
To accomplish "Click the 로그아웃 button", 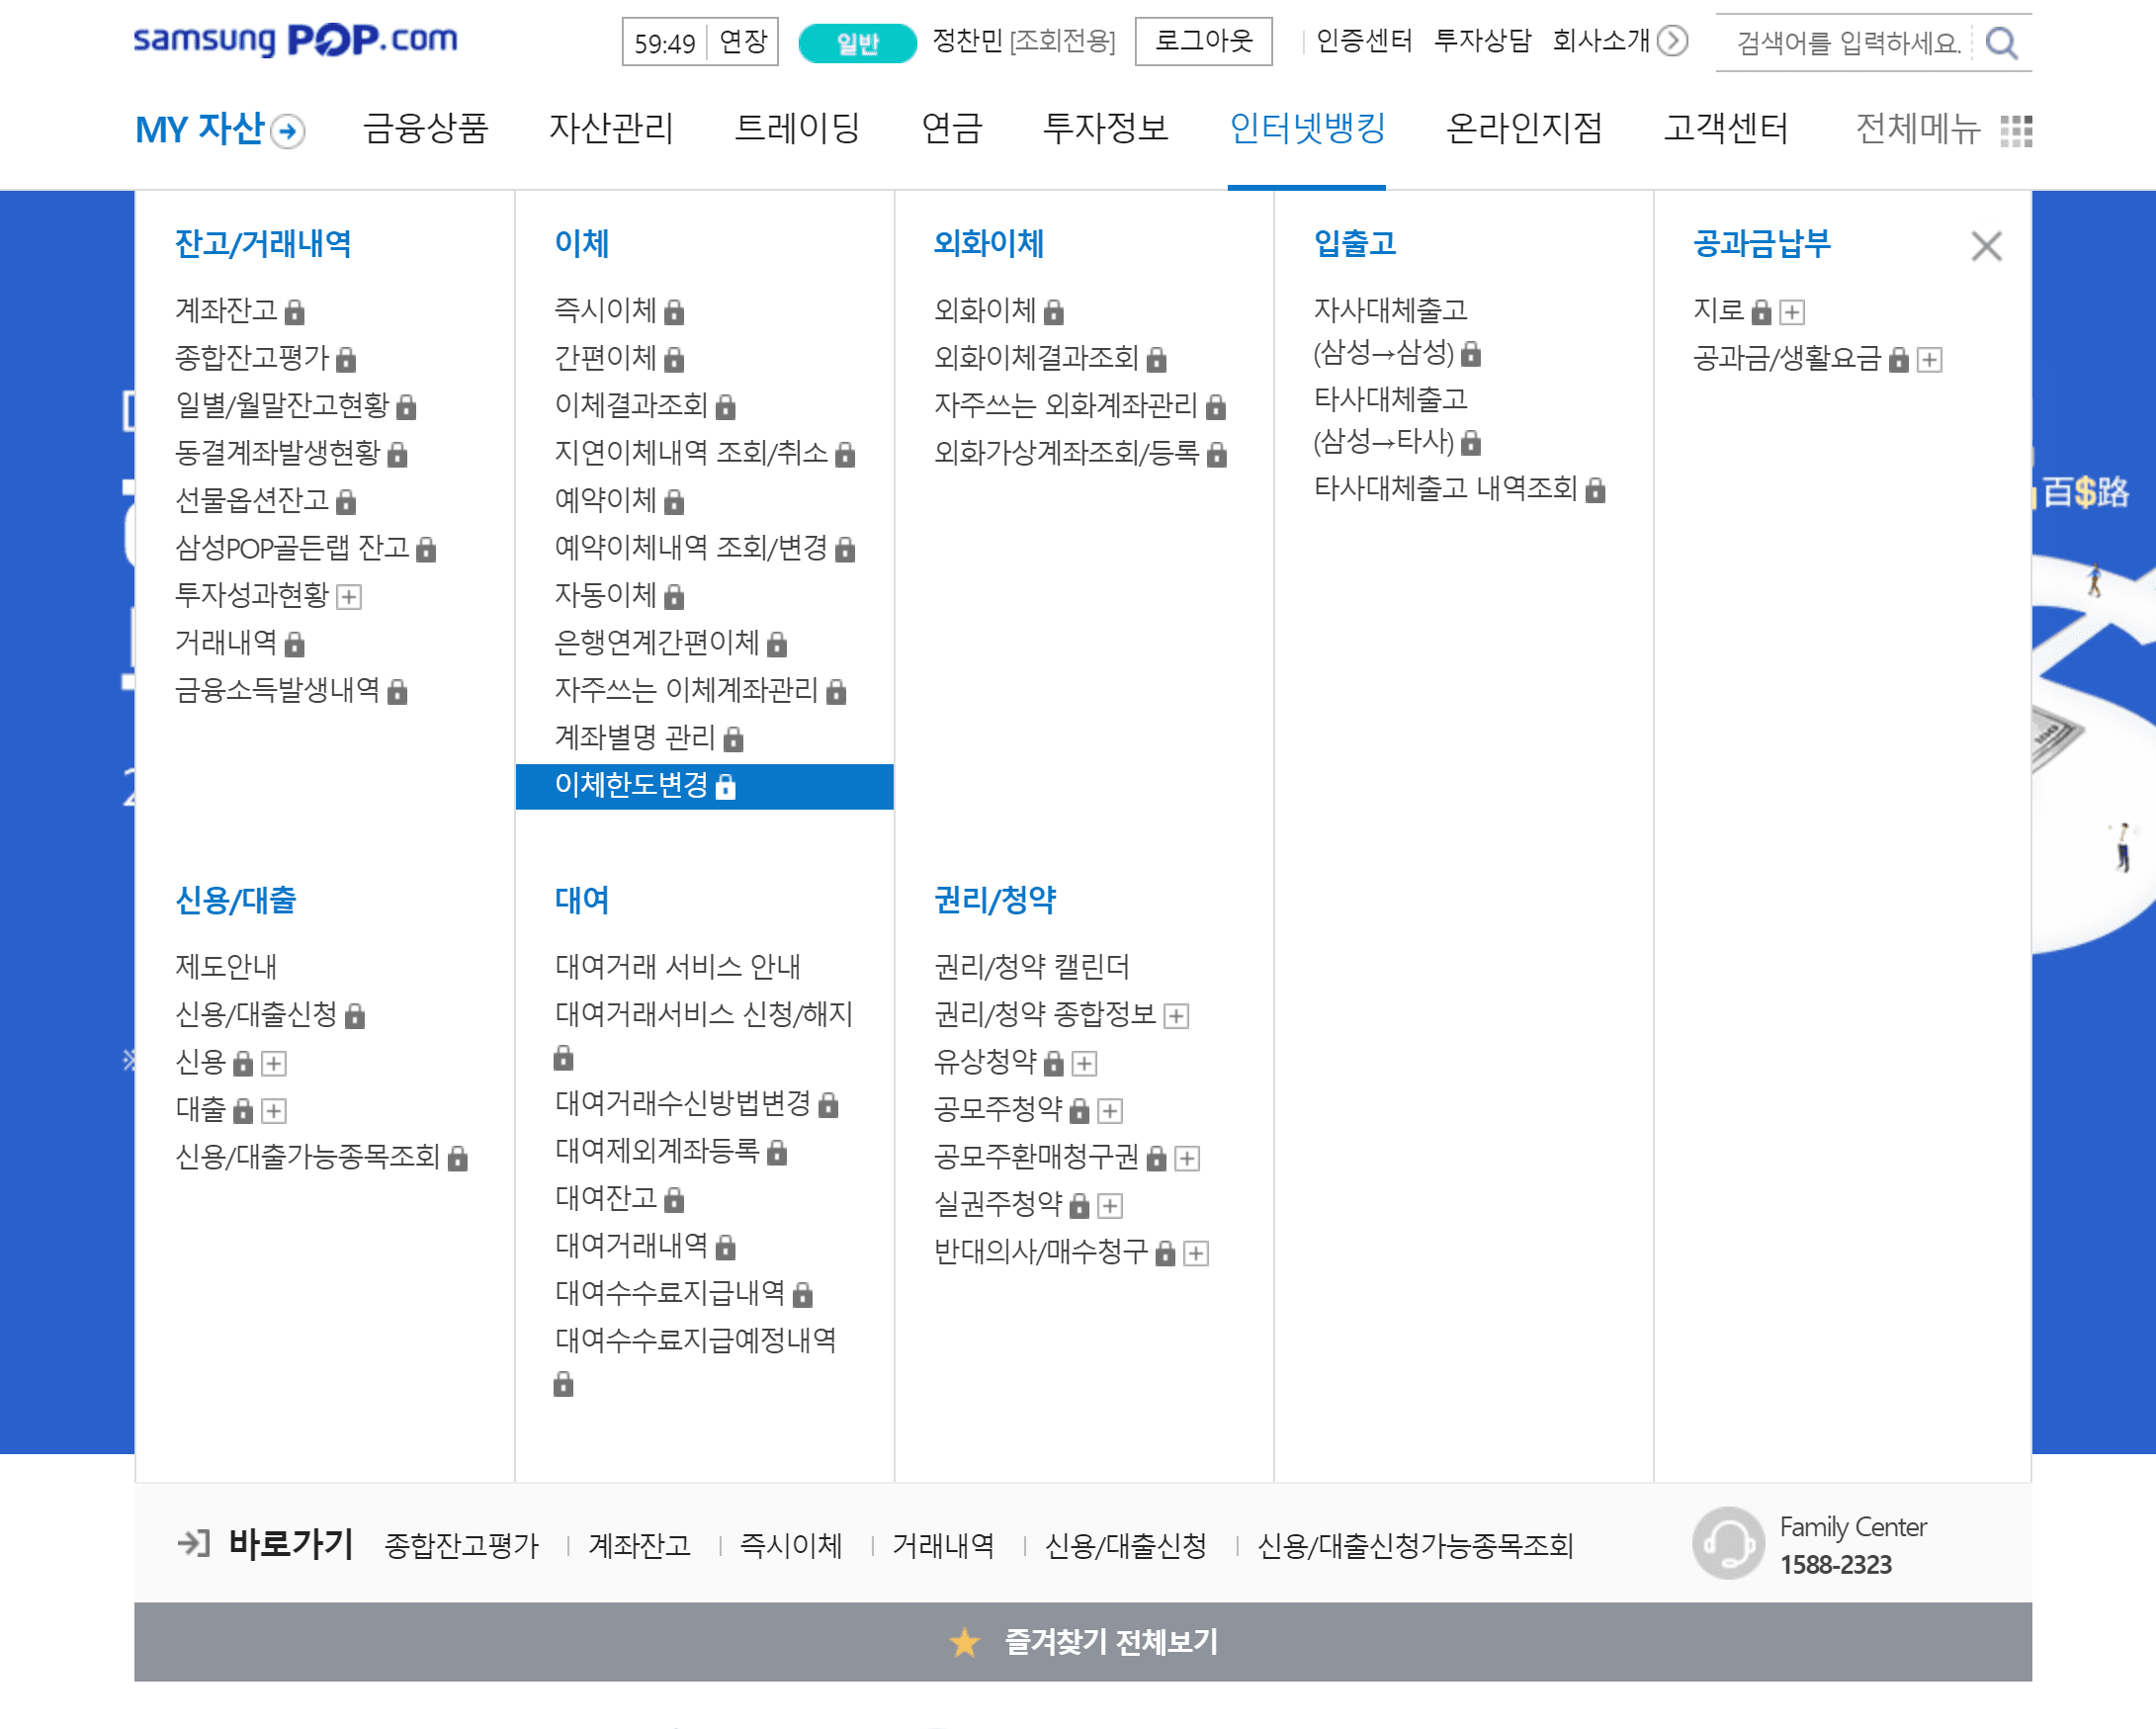I will [1203, 41].
